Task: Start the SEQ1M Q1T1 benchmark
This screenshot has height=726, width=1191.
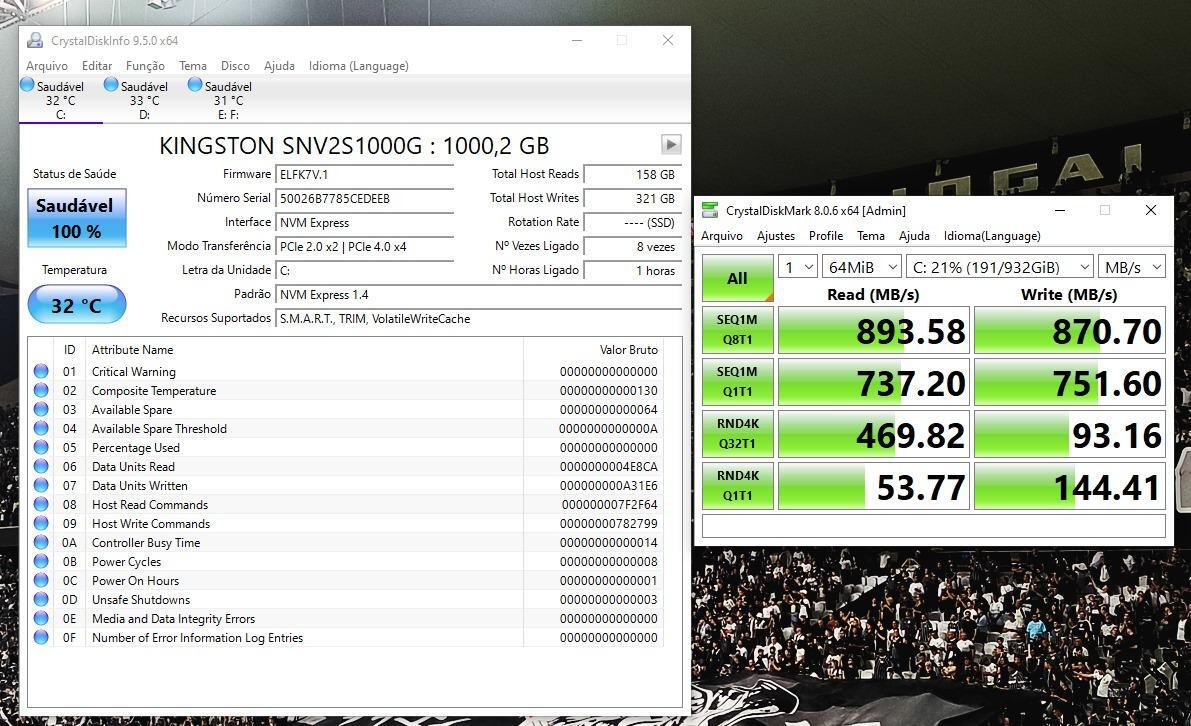Action: click(738, 381)
